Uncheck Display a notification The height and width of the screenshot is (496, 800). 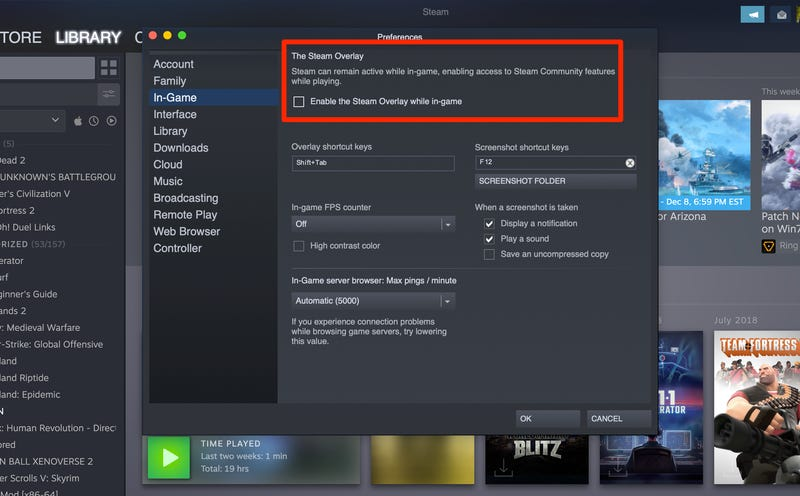coord(489,224)
